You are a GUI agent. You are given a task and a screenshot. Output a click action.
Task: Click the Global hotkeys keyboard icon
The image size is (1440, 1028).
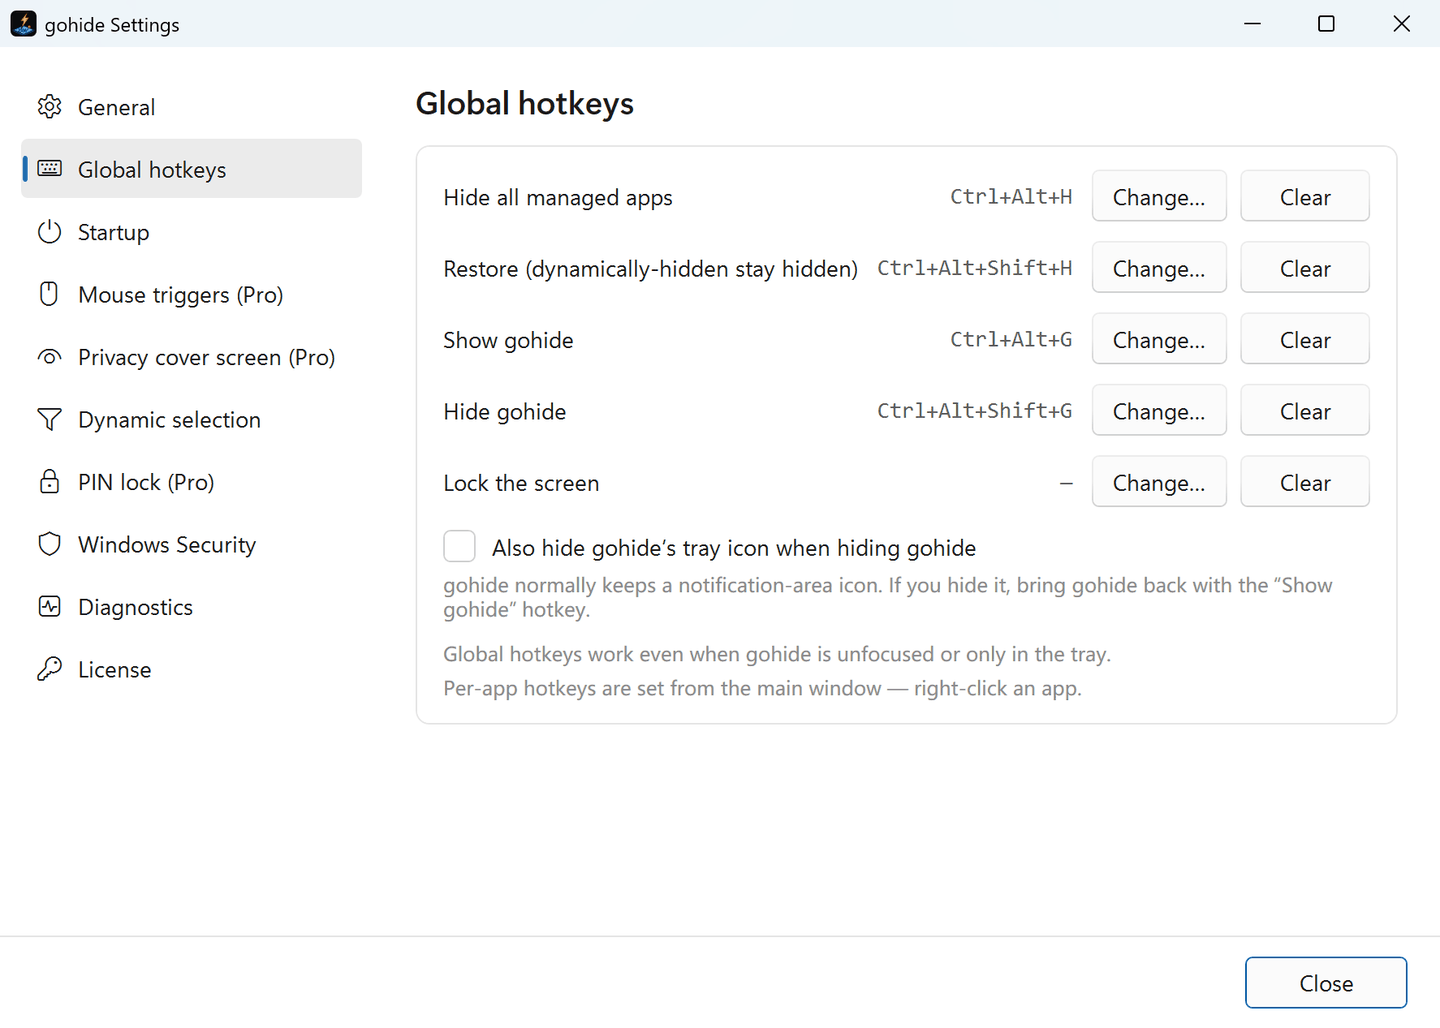(x=49, y=168)
